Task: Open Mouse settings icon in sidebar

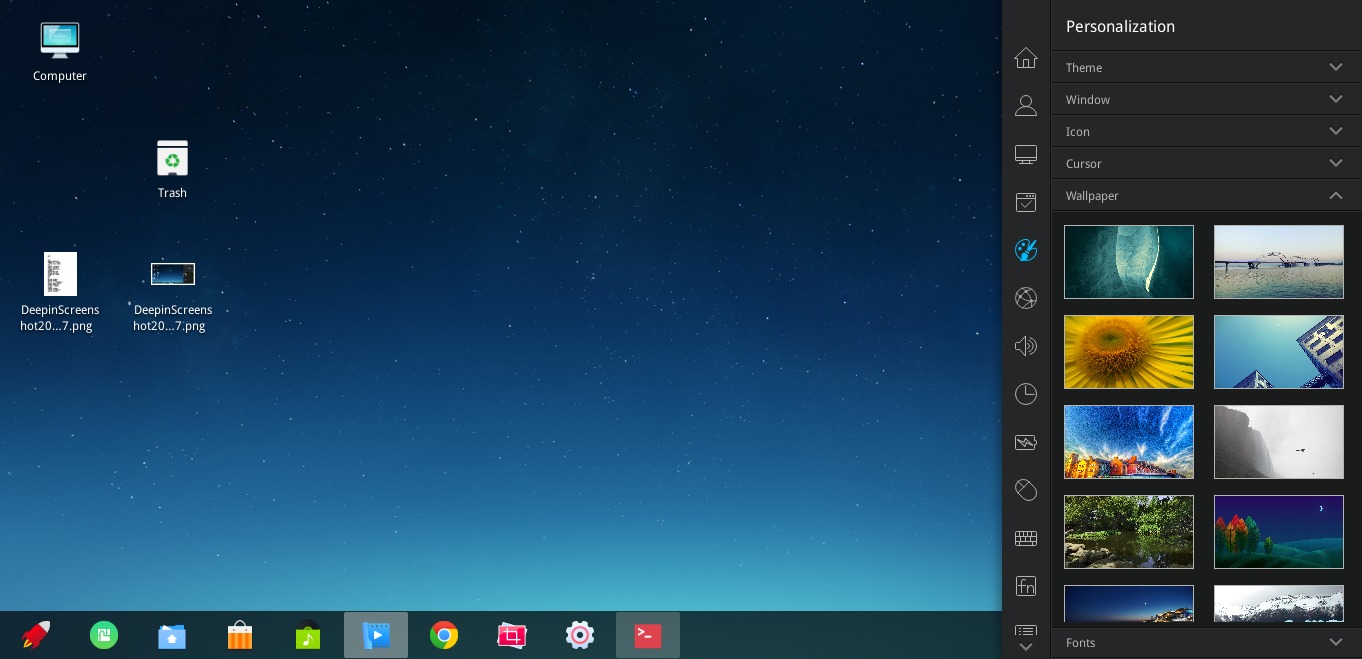Action: [1025, 490]
